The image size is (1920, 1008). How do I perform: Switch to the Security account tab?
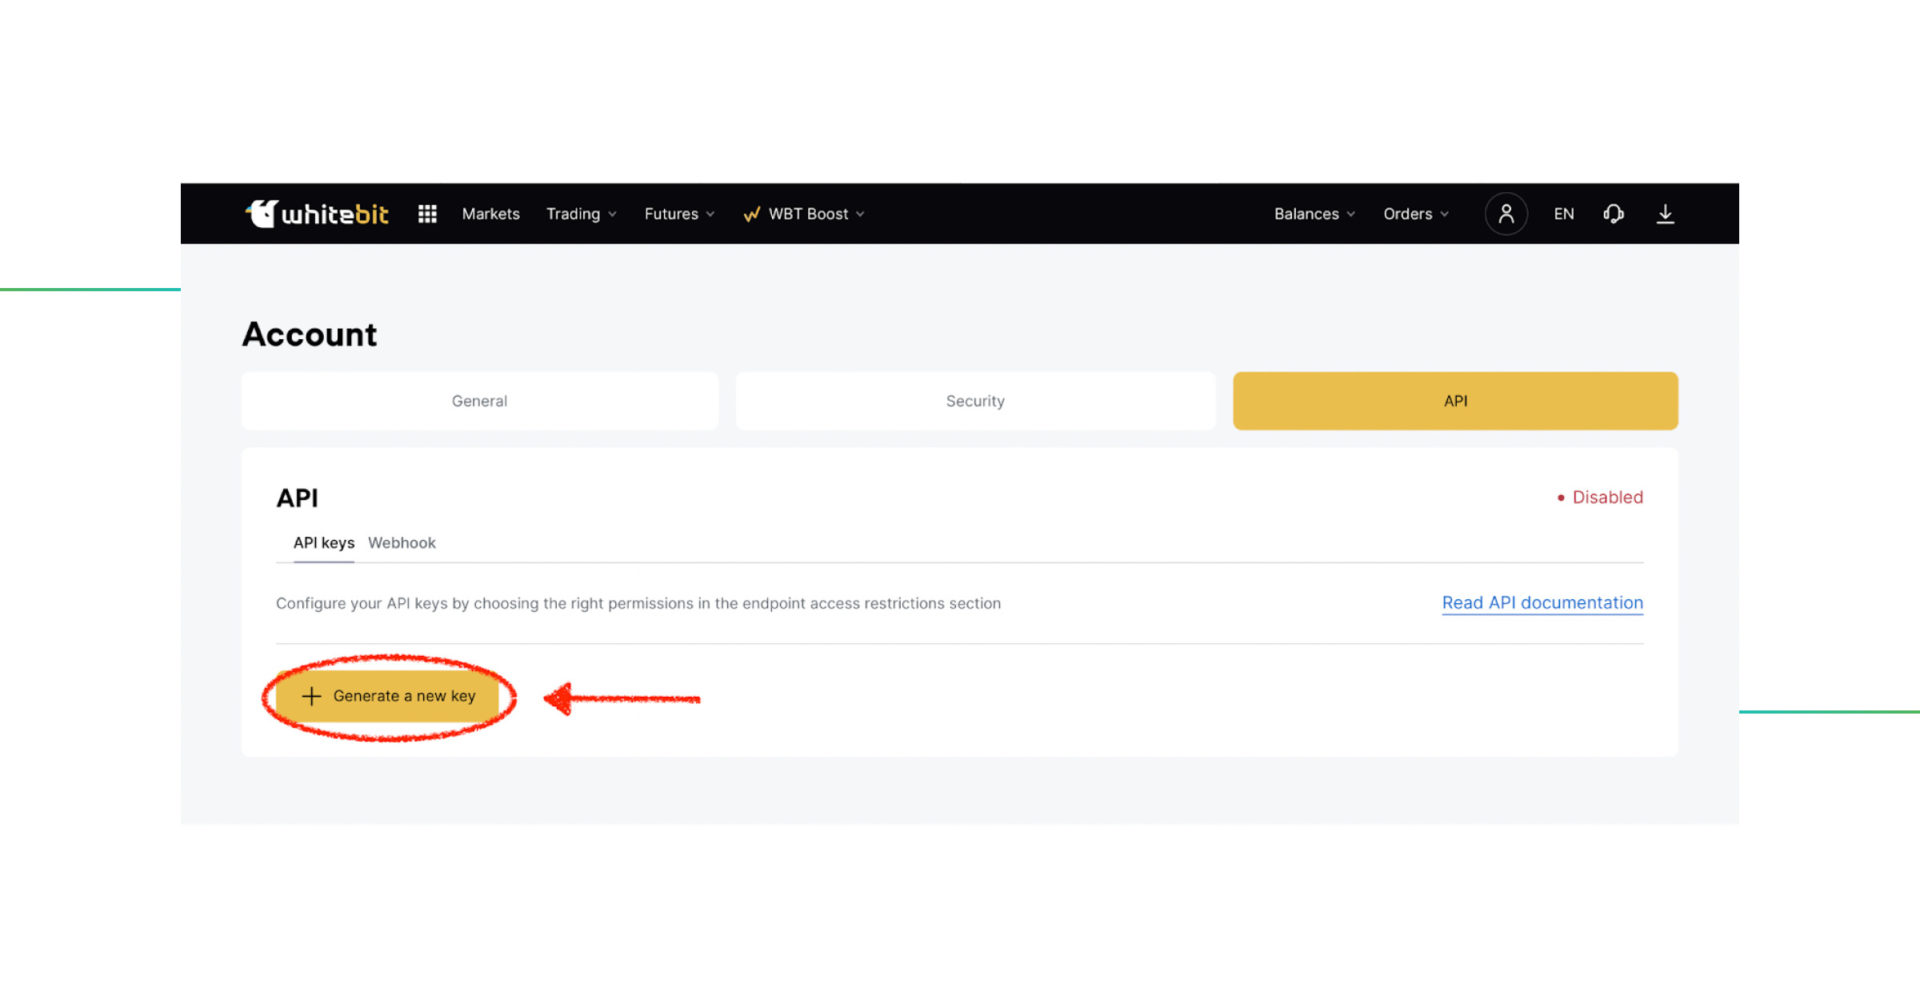975,401
